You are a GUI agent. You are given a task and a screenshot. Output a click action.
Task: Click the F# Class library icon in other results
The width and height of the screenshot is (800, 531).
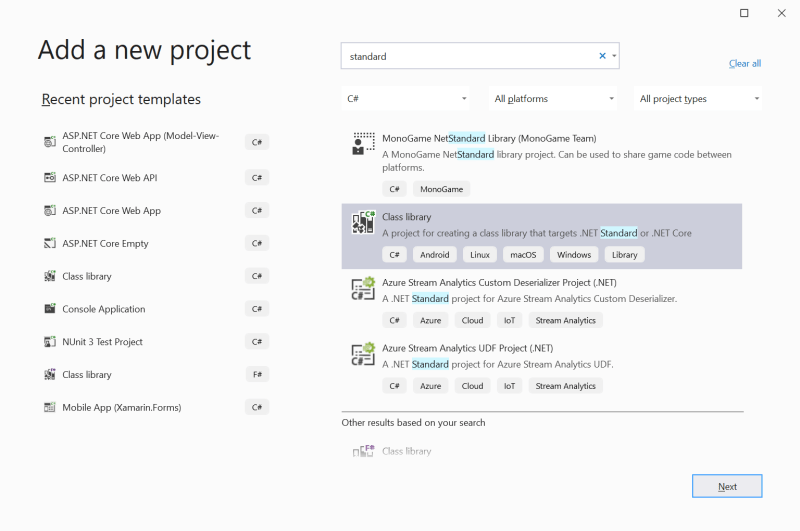[x=363, y=451]
